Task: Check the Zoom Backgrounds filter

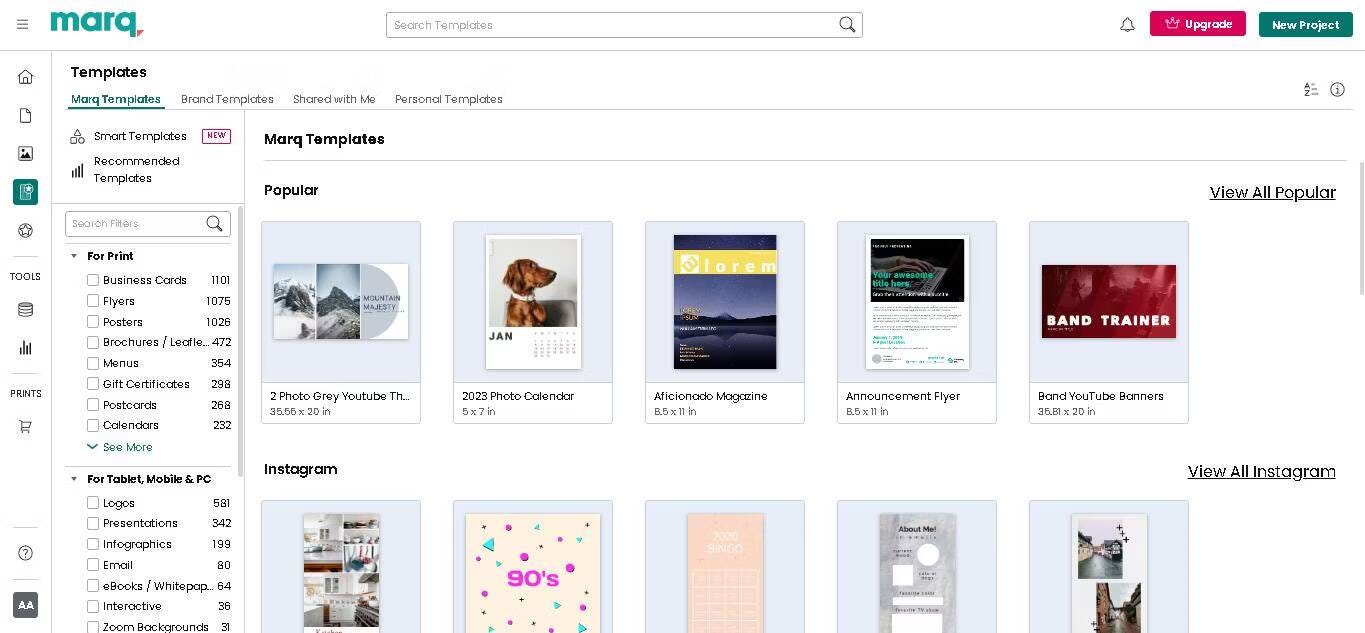Action: (93, 627)
